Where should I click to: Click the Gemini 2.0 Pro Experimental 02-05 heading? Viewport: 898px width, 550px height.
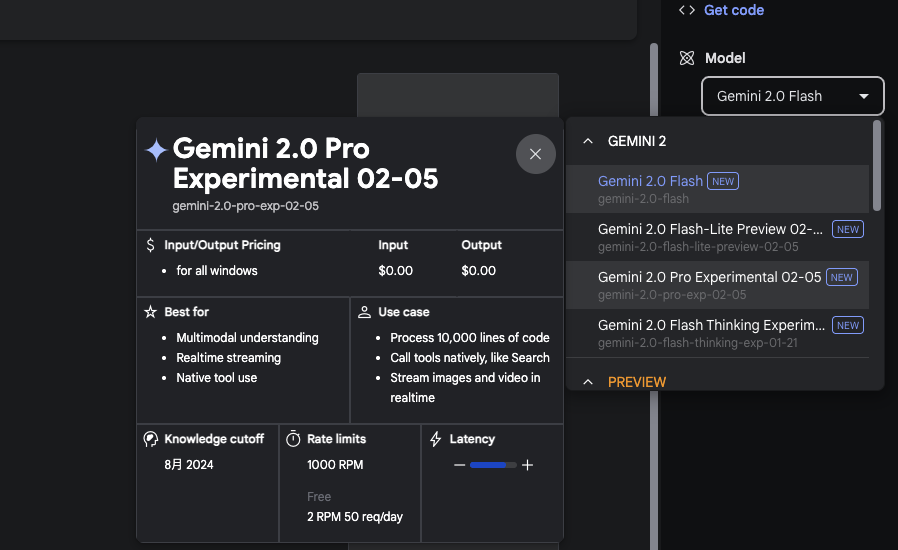click(305, 163)
